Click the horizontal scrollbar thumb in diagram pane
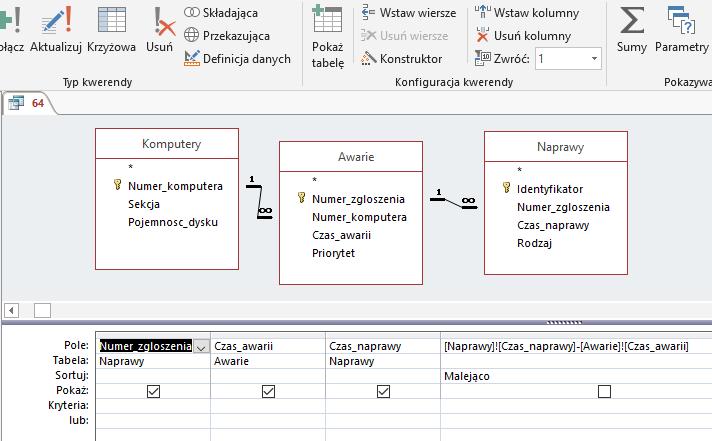The image size is (712, 441). [42, 311]
